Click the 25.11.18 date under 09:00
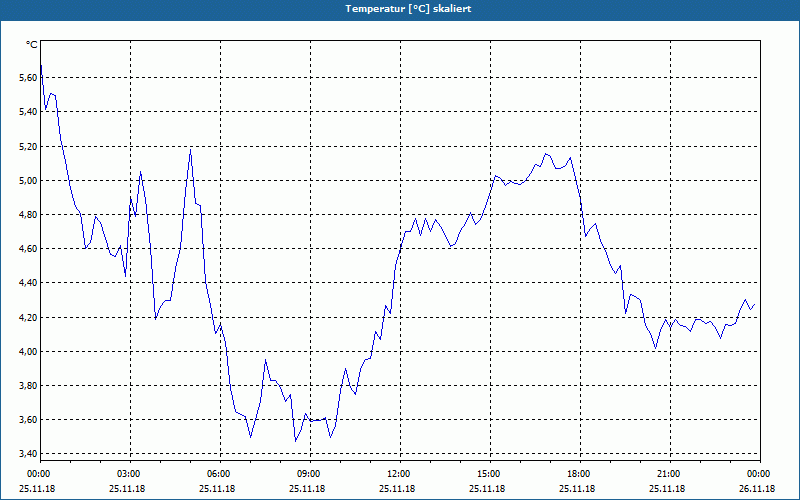This screenshot has height=500, width=800. (307, 489)
